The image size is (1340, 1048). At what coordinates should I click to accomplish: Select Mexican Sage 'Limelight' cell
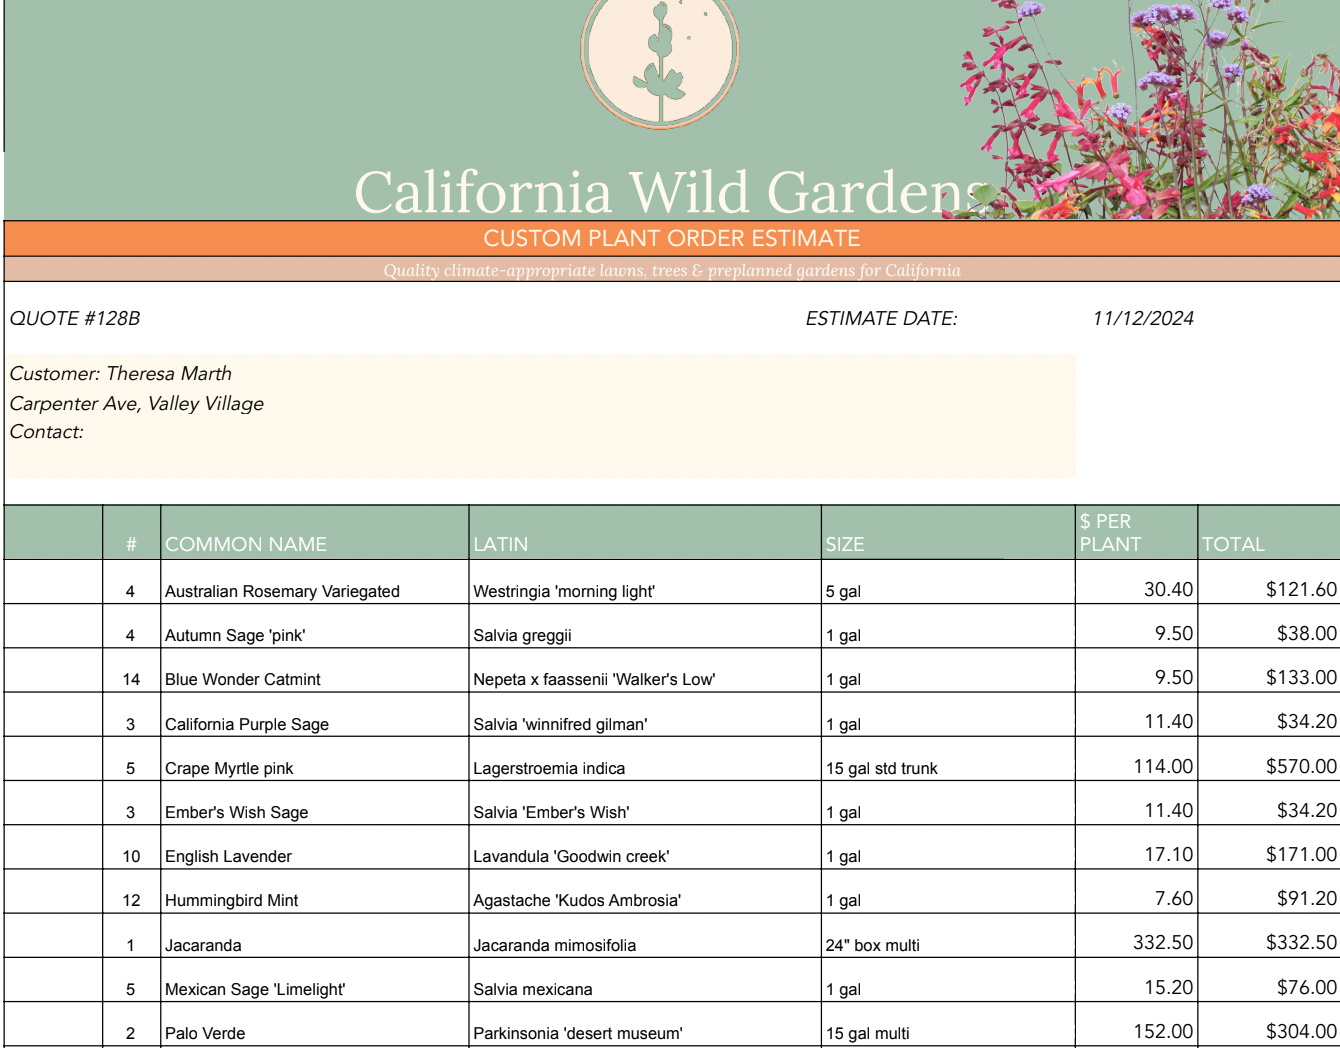tap(315, 980)
